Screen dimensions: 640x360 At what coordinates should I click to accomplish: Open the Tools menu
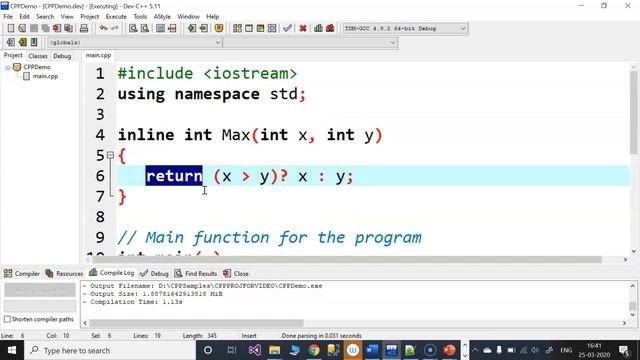pyautogui.click(x=140, y=17)
